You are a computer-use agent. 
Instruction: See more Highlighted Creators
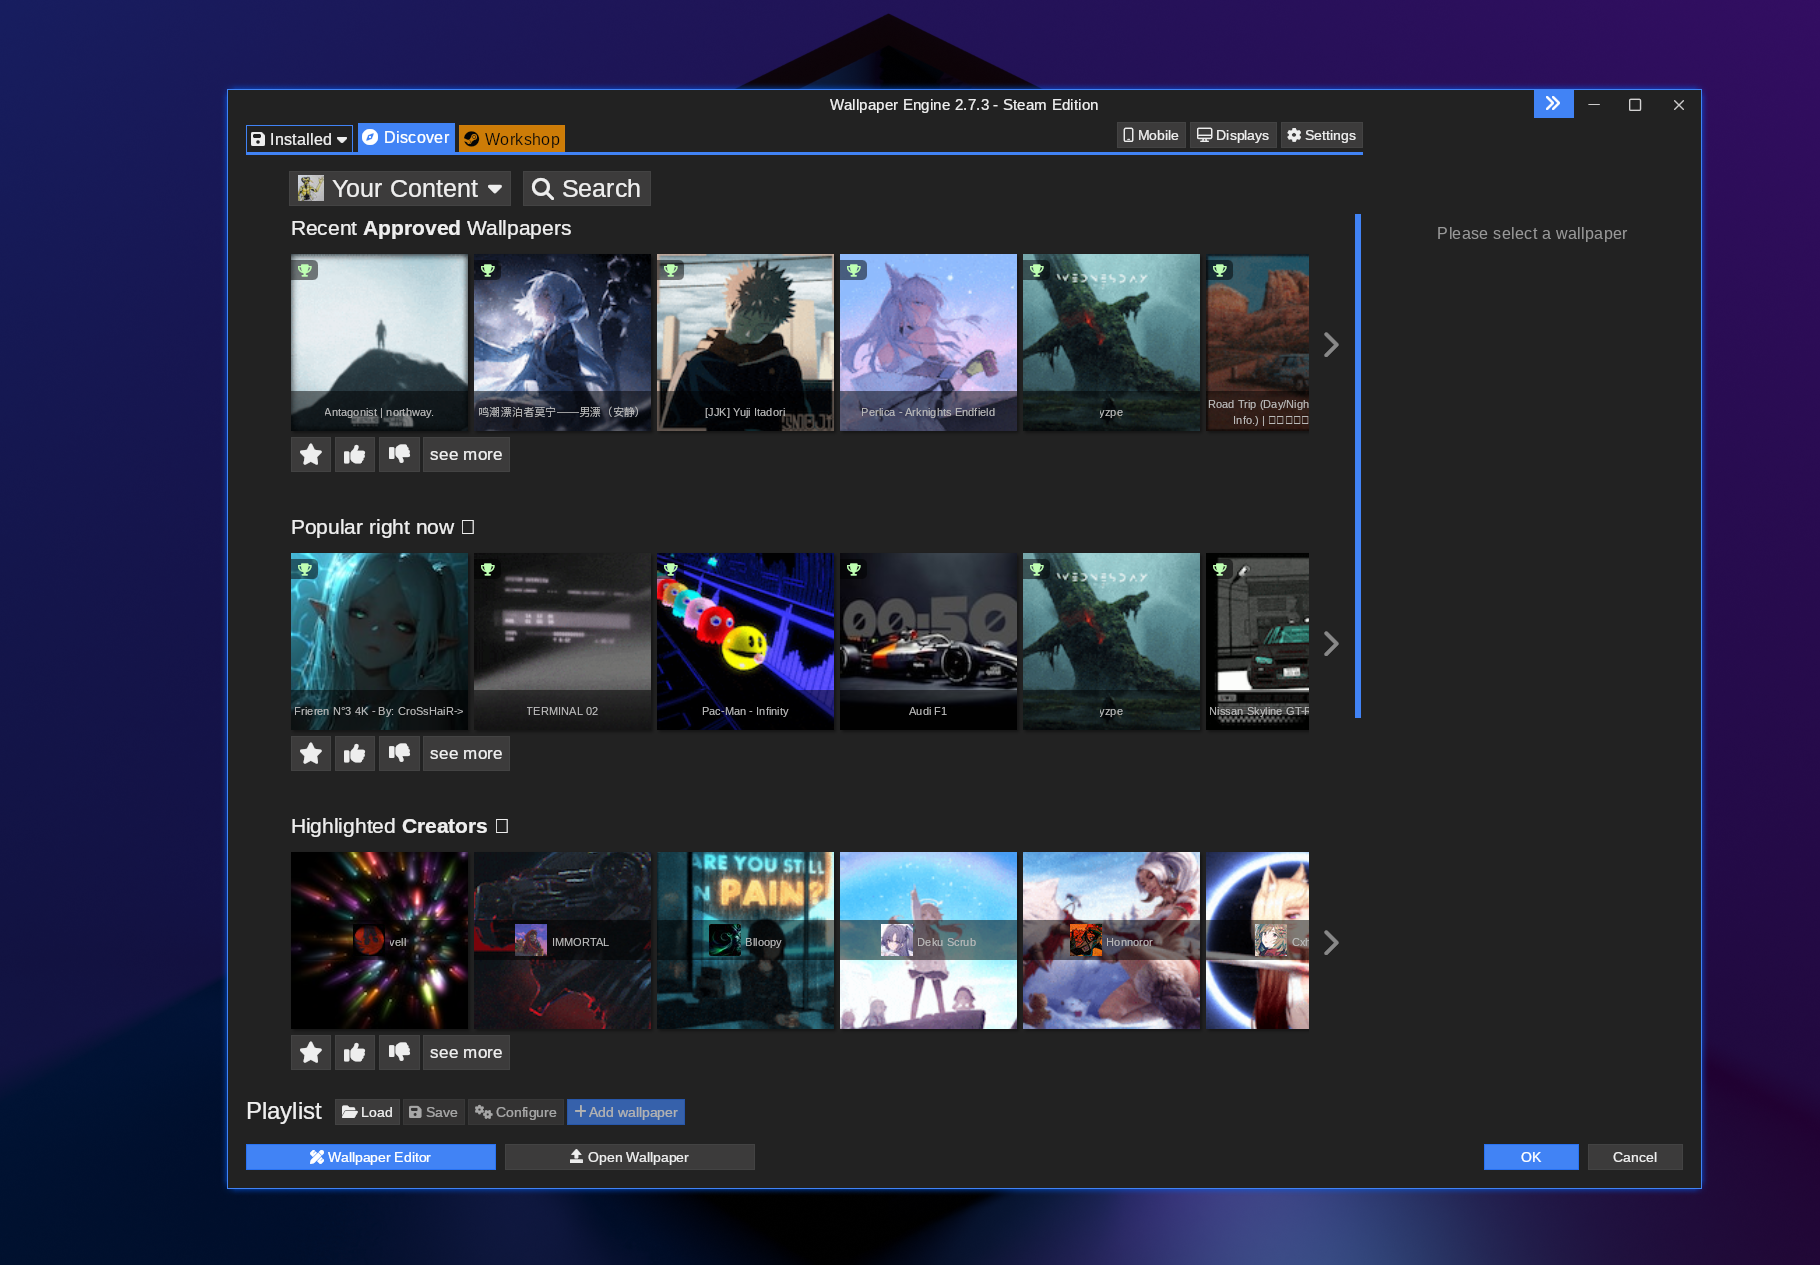(x=466, y=1053)
